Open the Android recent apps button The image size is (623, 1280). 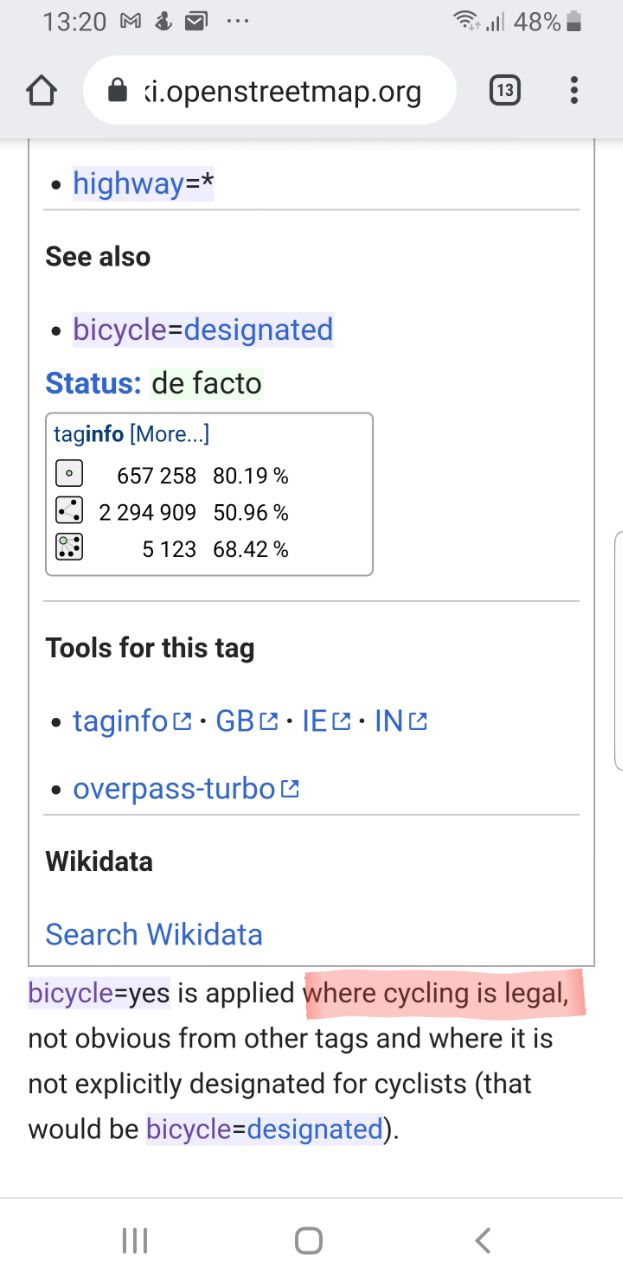135,1241
